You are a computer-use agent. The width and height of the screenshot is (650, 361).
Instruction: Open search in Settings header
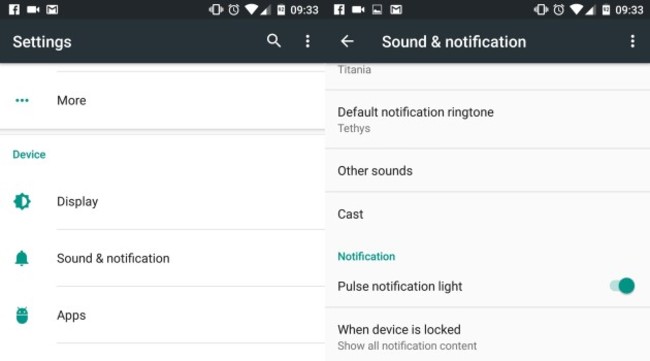coord(274,41)
